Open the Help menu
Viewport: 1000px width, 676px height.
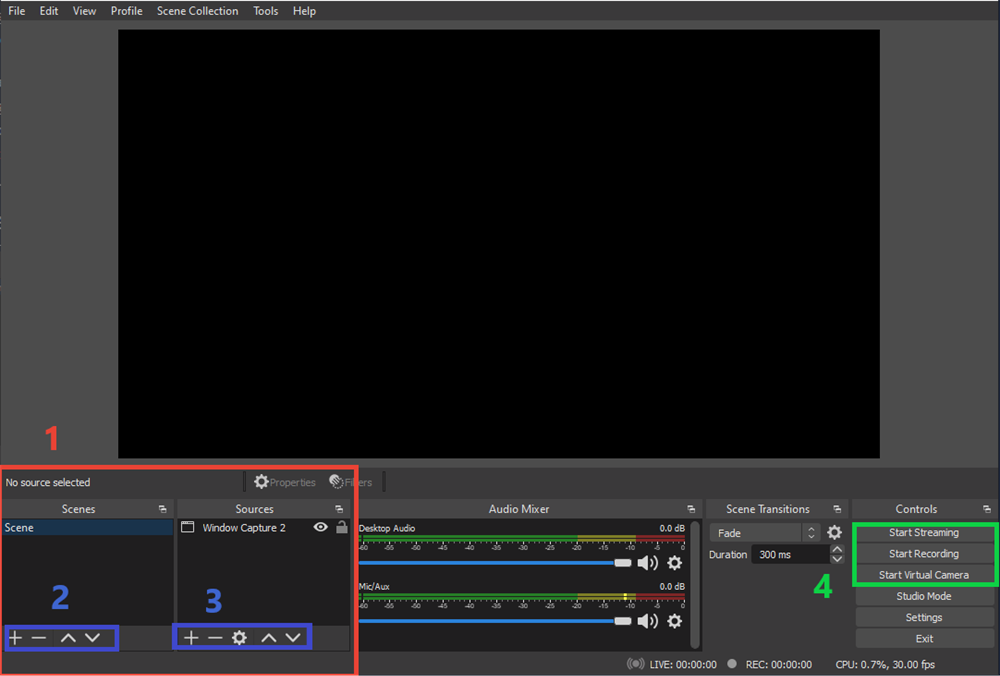point(304,11)
